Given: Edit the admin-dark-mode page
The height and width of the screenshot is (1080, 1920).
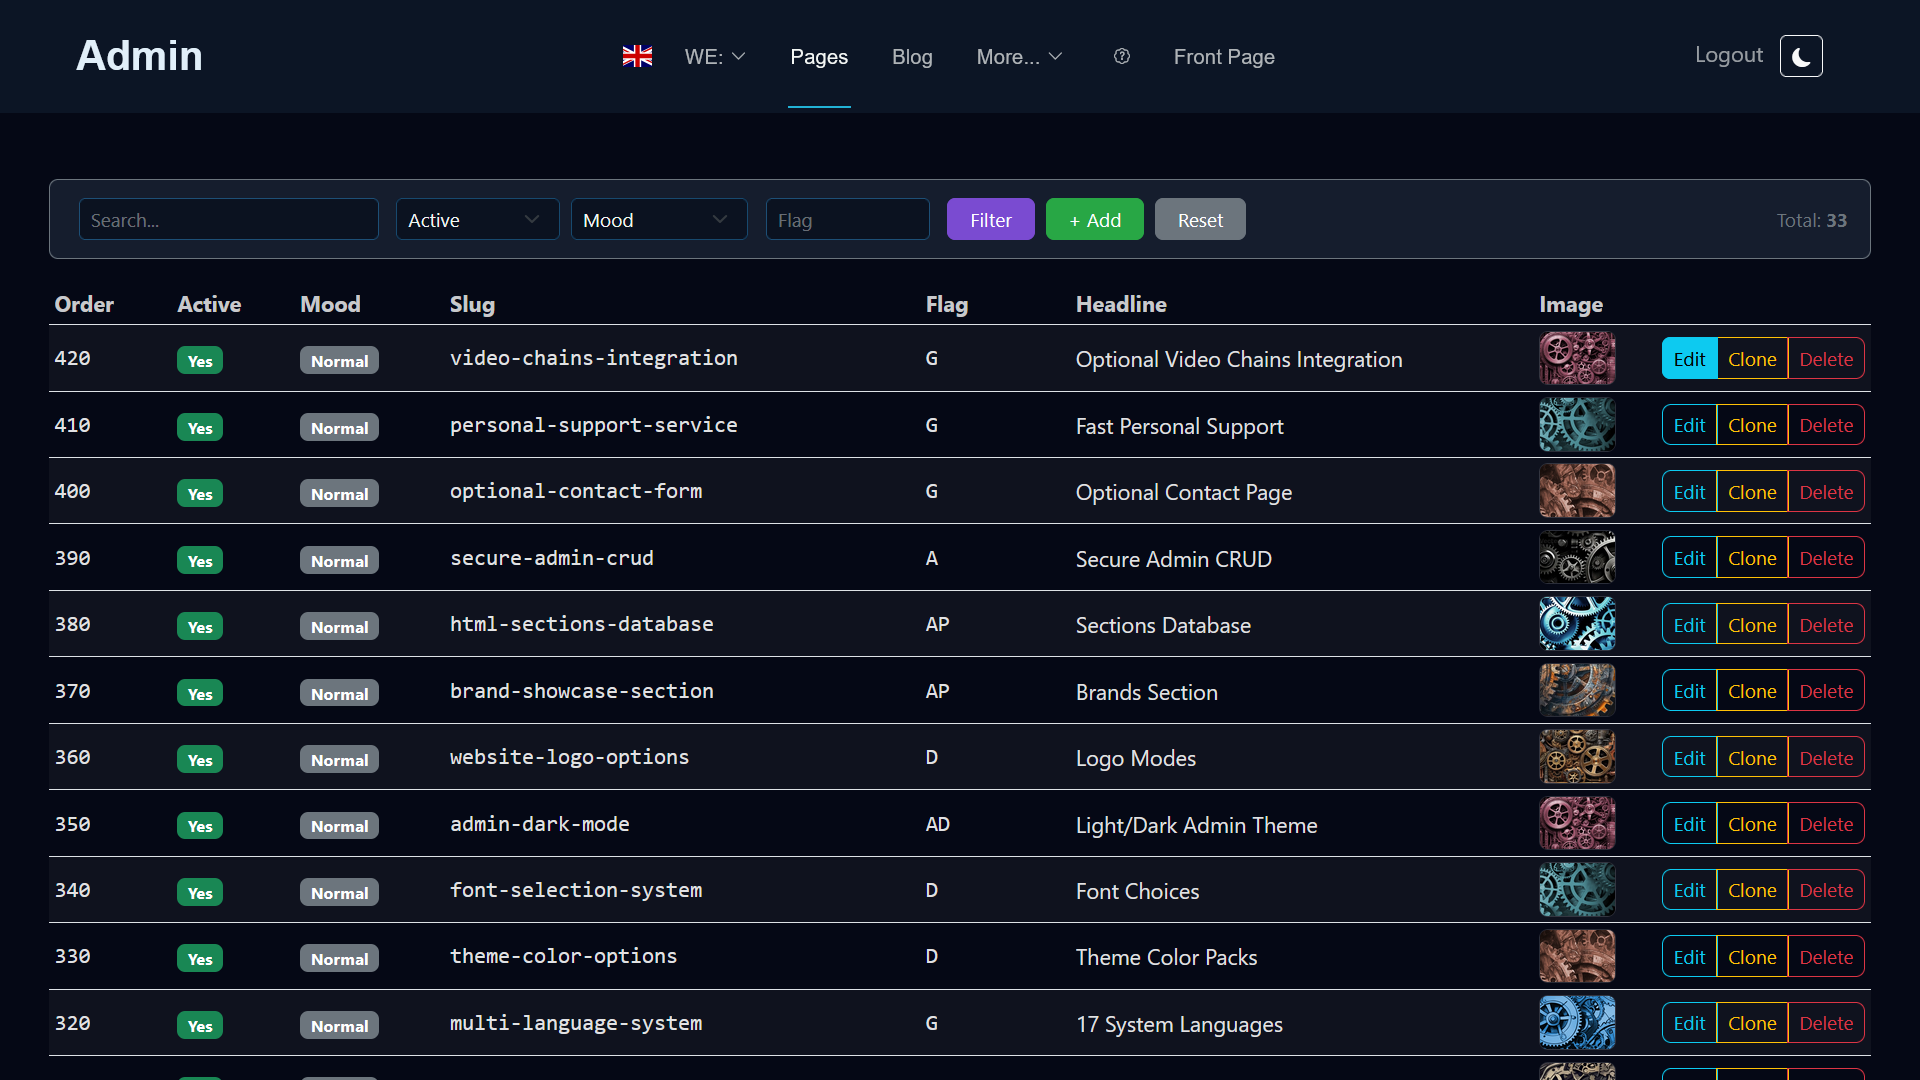Looking at the screenshot, I should click(x=1689, y=824).
